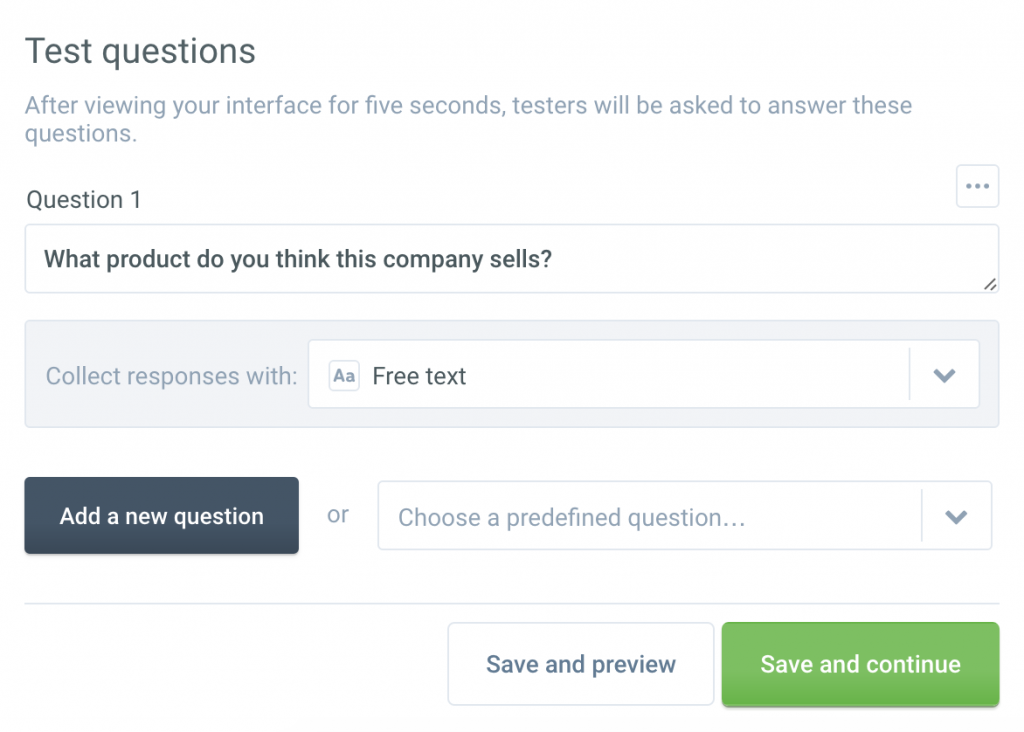1024x732 pixels.
Task: Expand the Free text chevron arrow
Action: 944,376
